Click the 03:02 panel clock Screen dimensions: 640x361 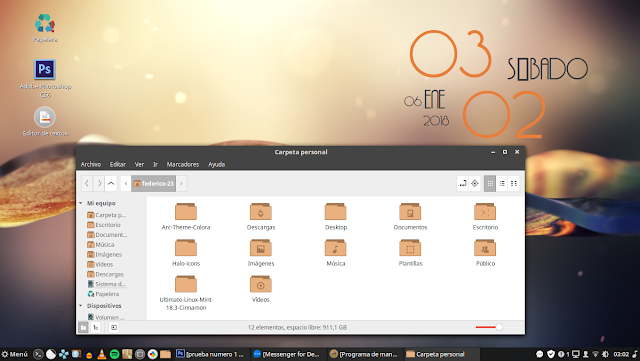[621, 354]
